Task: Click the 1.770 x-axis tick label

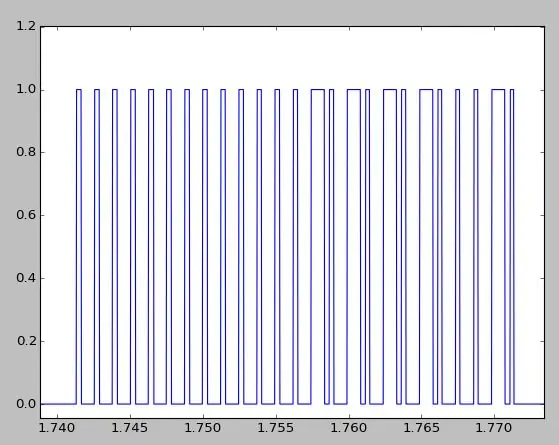Action: click(494, 428)
